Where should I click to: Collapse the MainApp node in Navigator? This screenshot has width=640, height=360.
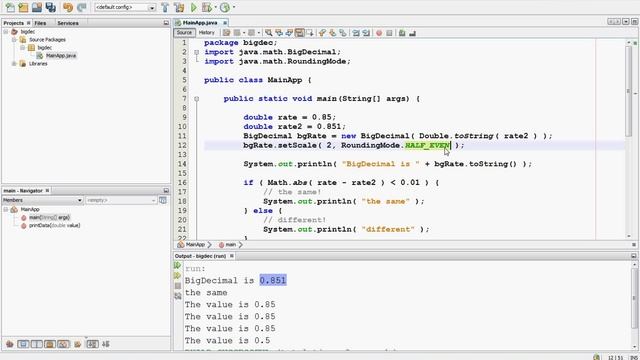click(6, 209)
